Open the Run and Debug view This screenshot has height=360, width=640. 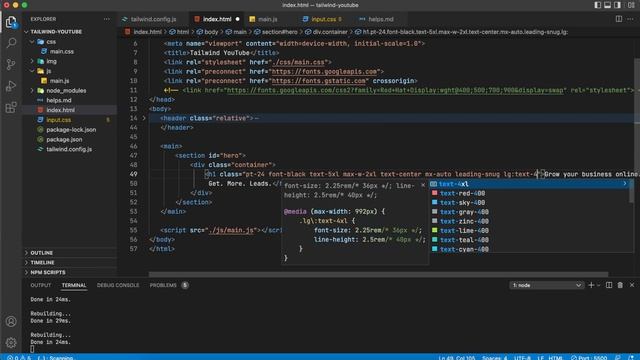click(x=11, y=86)
